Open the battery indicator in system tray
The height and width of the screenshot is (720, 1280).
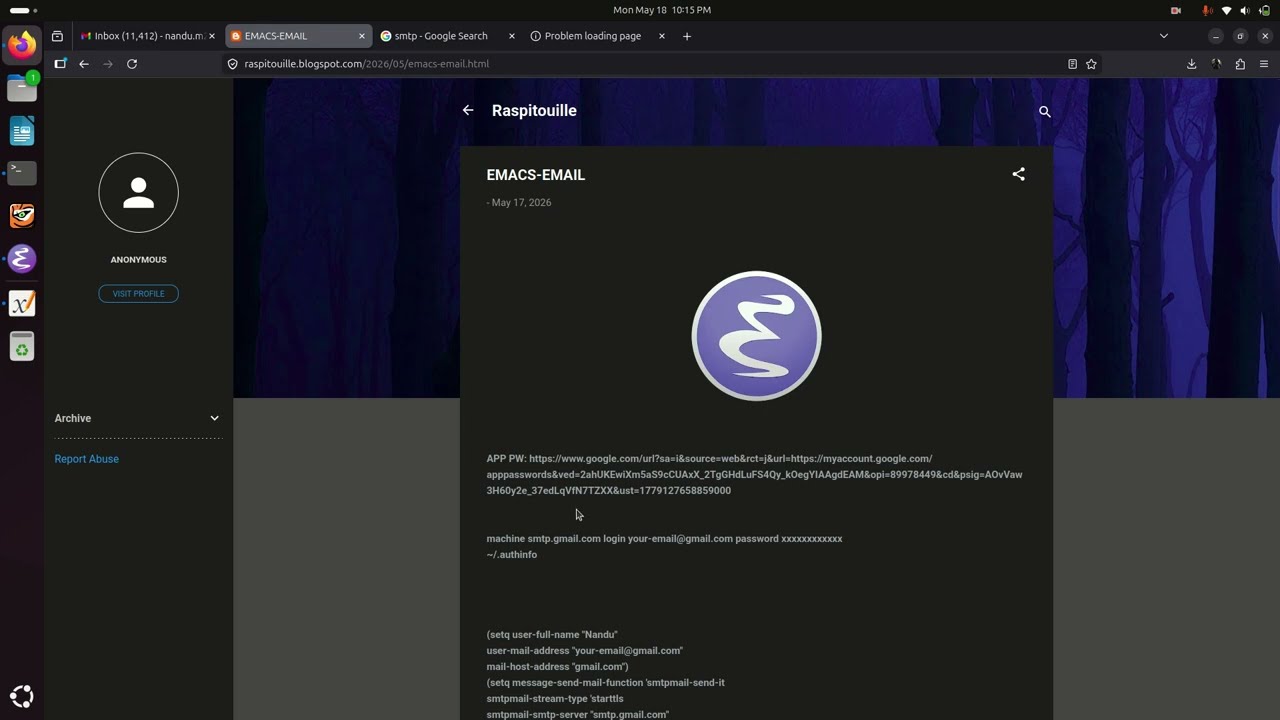[1264, 10]
